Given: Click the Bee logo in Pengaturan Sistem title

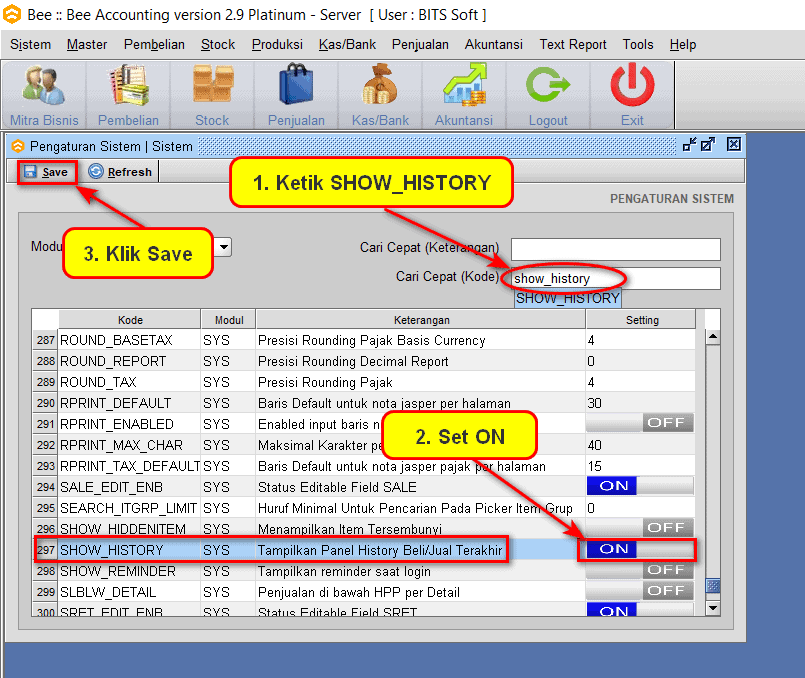Looking at the screenshot, I should 17,146.
